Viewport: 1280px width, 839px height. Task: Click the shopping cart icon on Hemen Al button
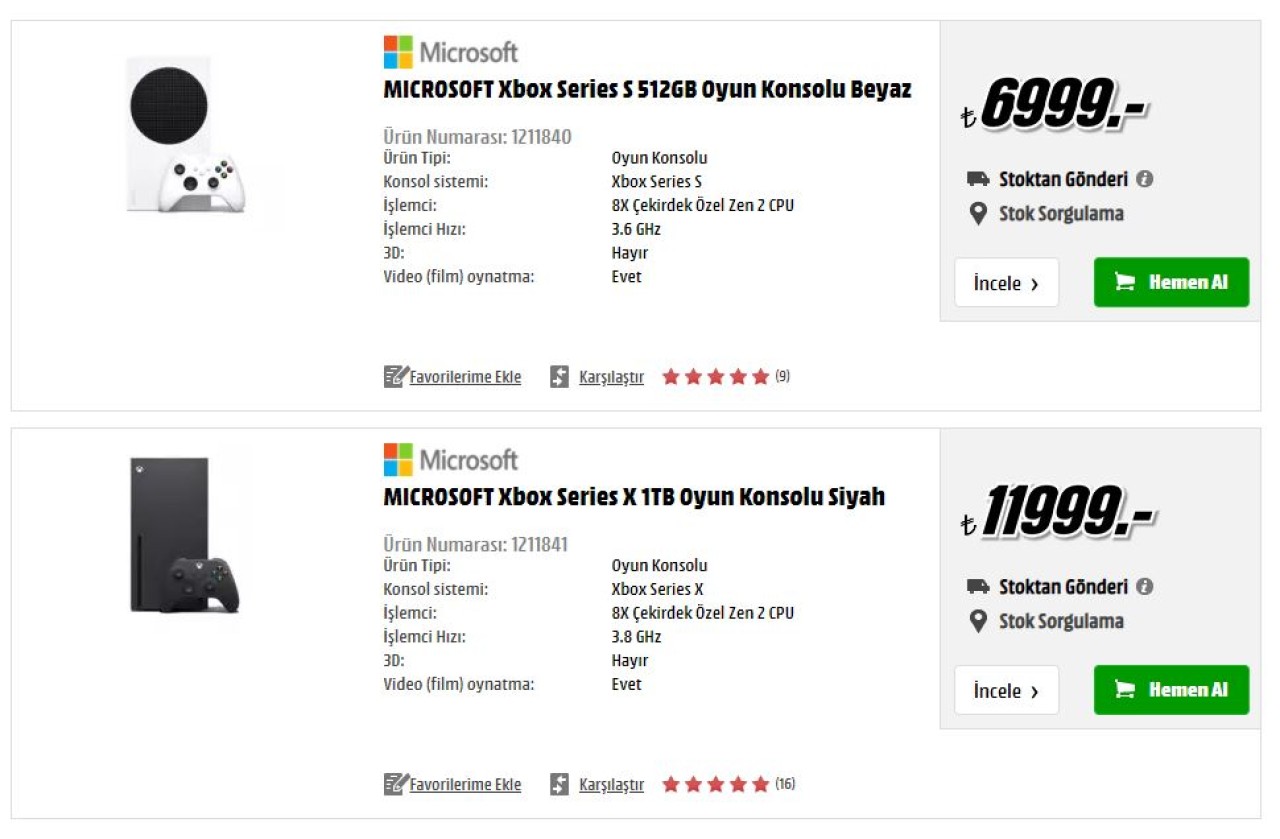pos(1127,282)
